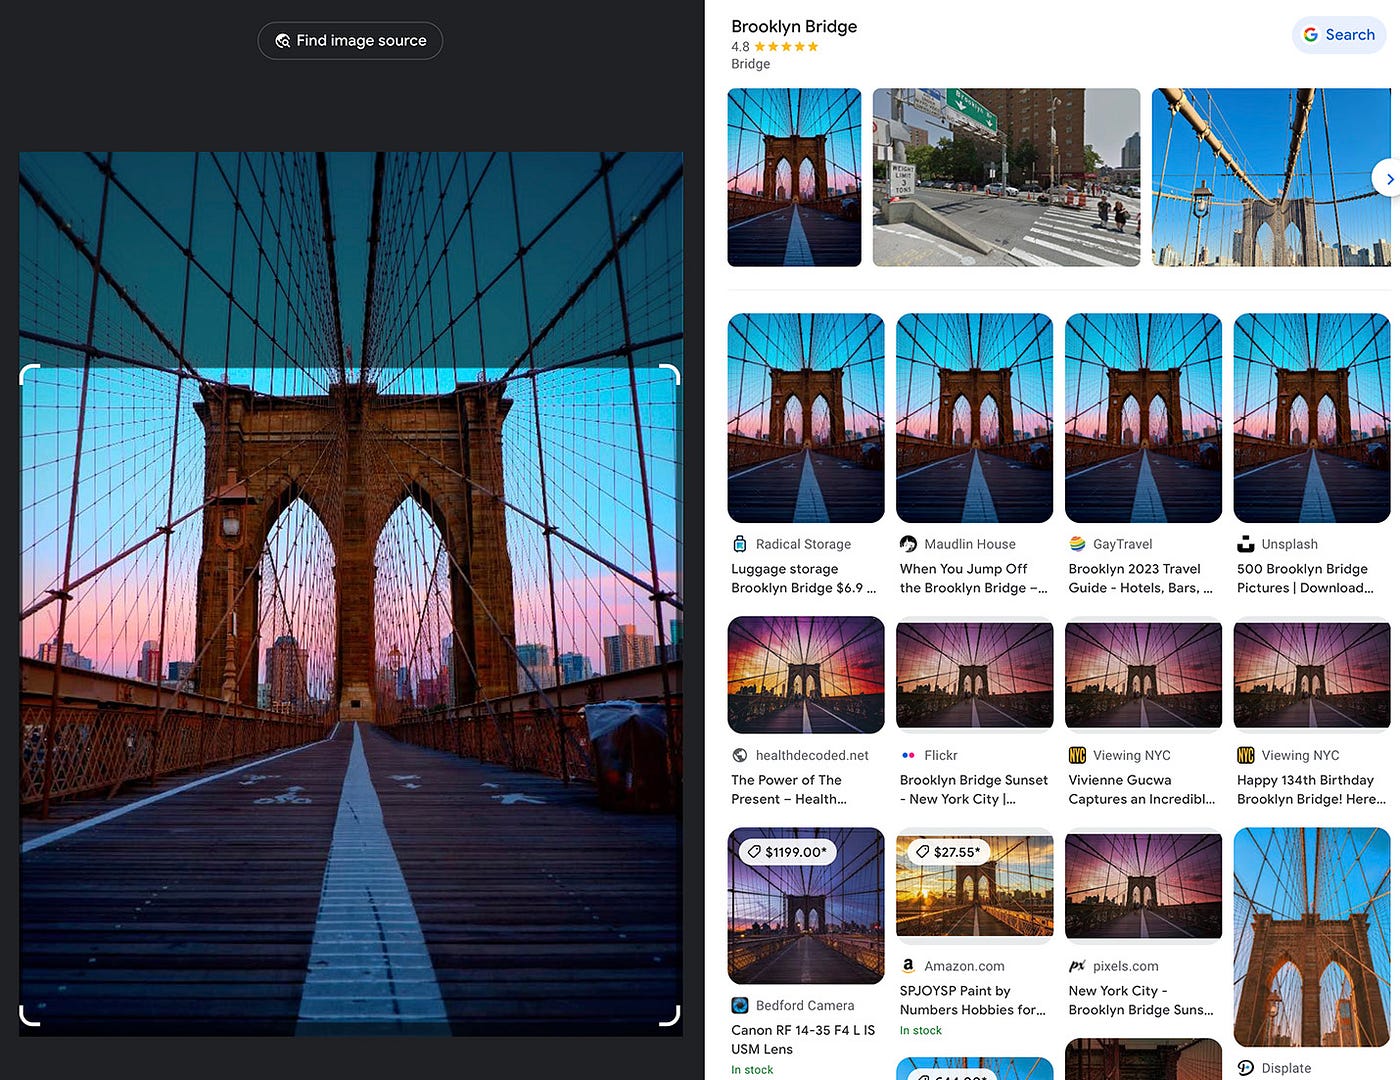
Task: Click the bottom-right crop corner handle
Action: tap(671, 1016)
